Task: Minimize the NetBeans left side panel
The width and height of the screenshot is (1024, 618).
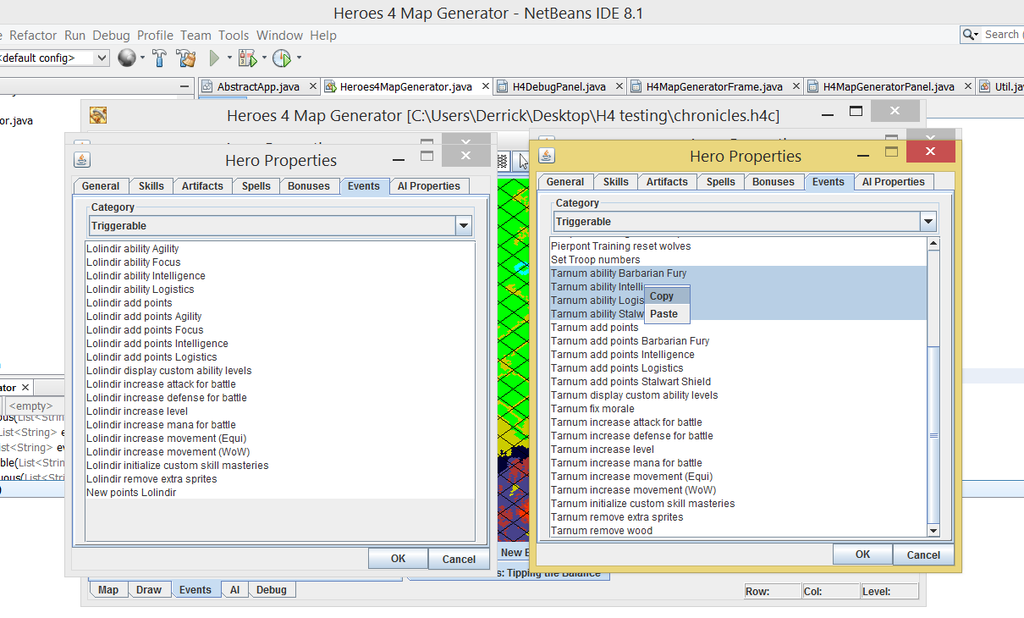Action: point(184,86)
